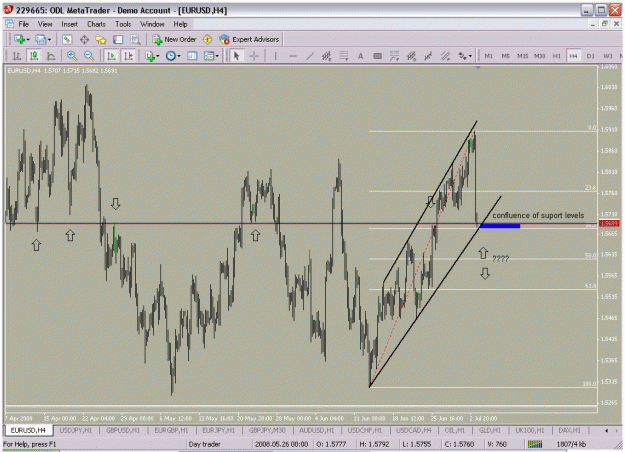Select the crosshair tool
The image size is (625, 452).
tap(254, 56)
